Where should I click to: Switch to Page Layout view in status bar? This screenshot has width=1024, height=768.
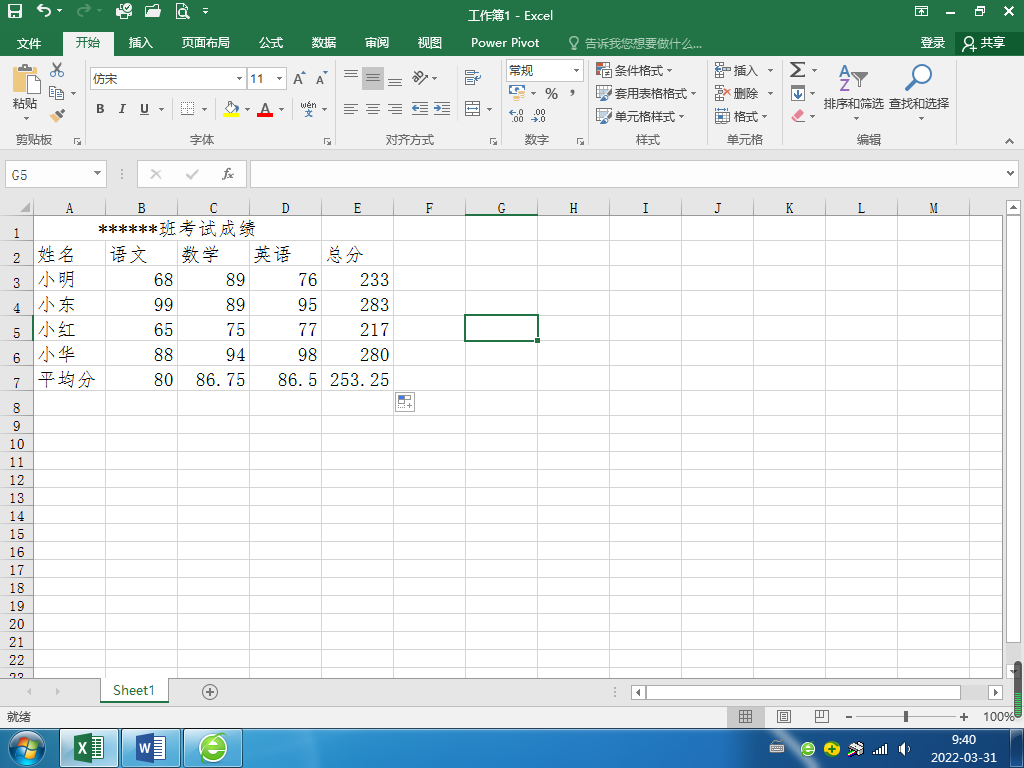[x=784, y=716]
